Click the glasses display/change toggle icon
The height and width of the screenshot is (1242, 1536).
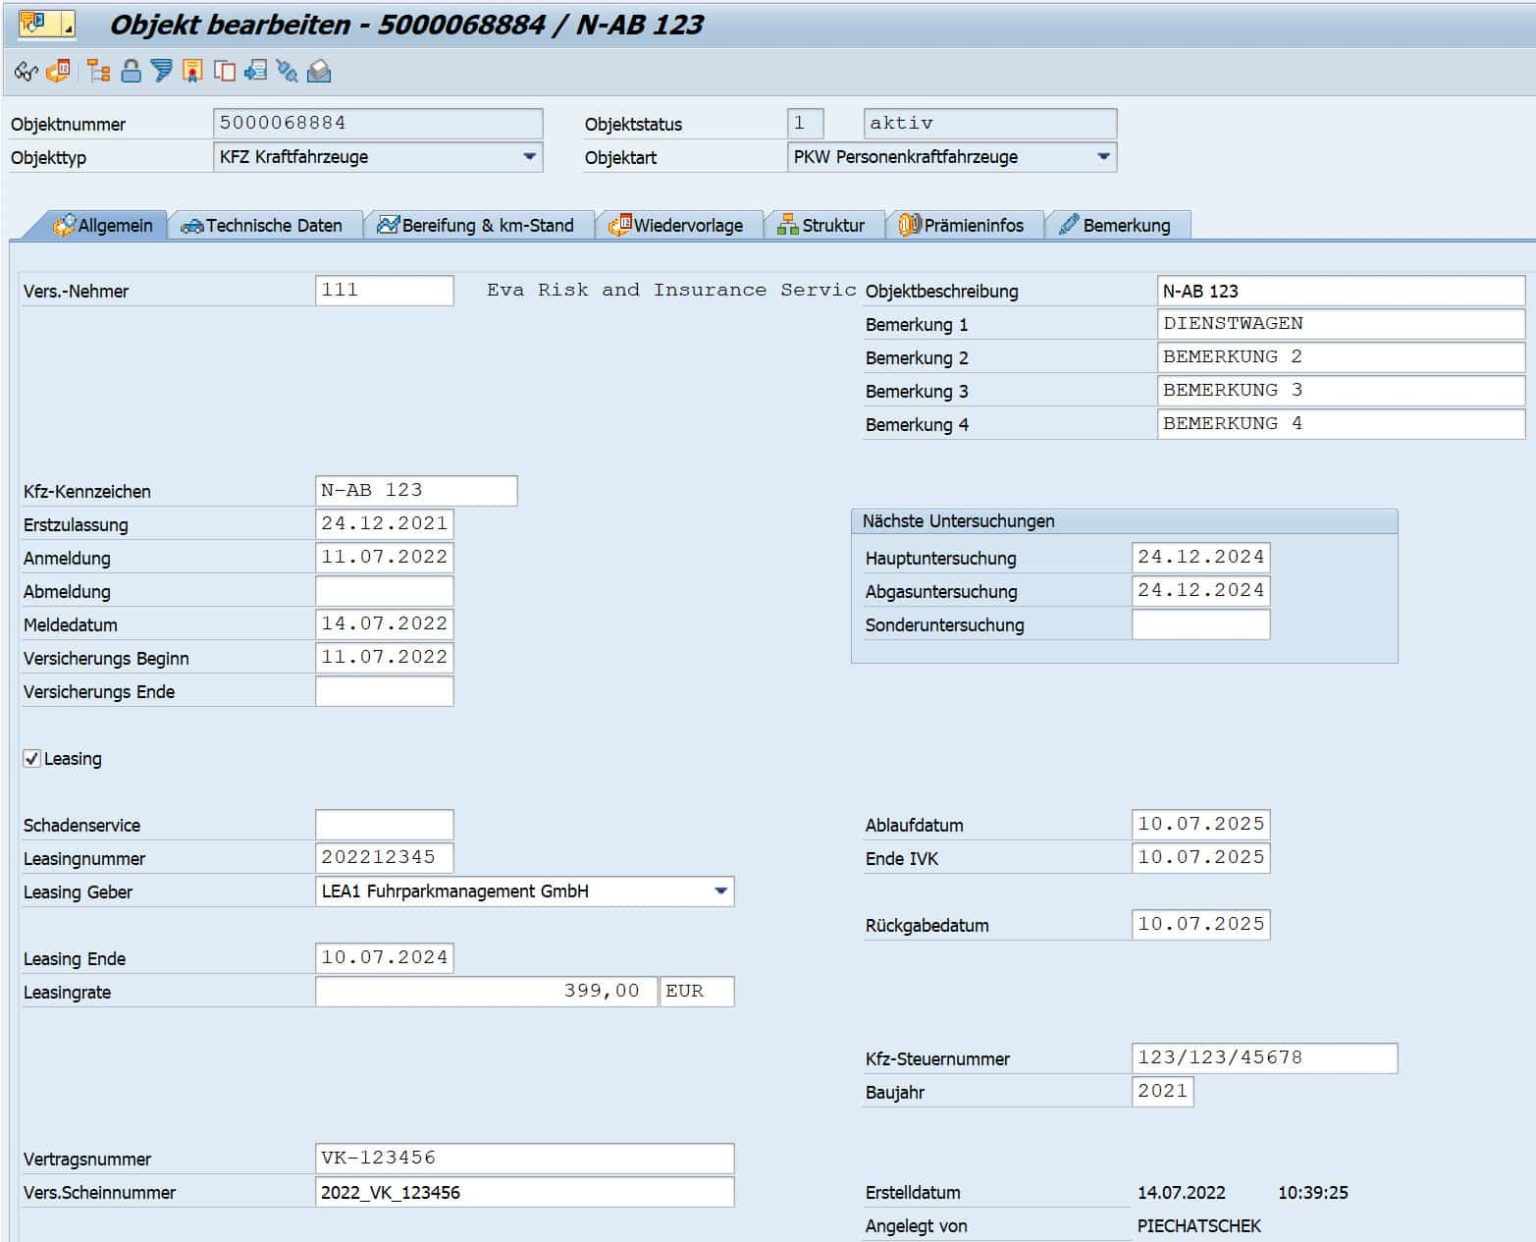(25, 72)
